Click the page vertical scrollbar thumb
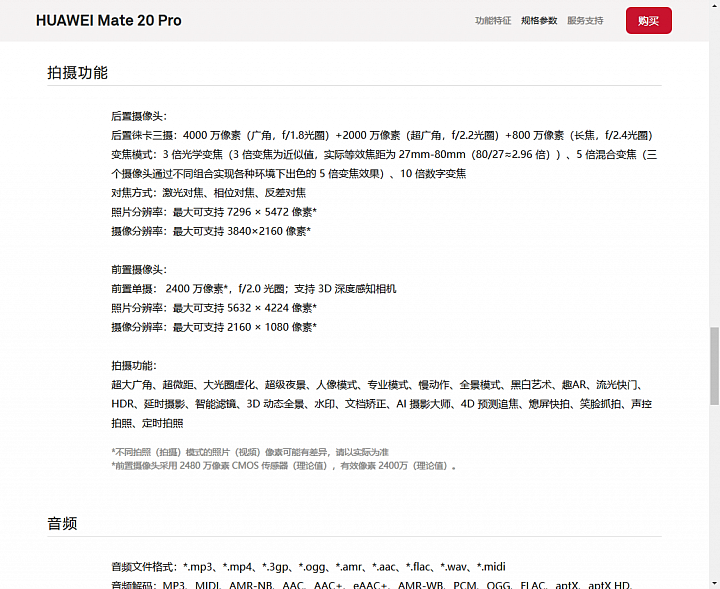 714,366
